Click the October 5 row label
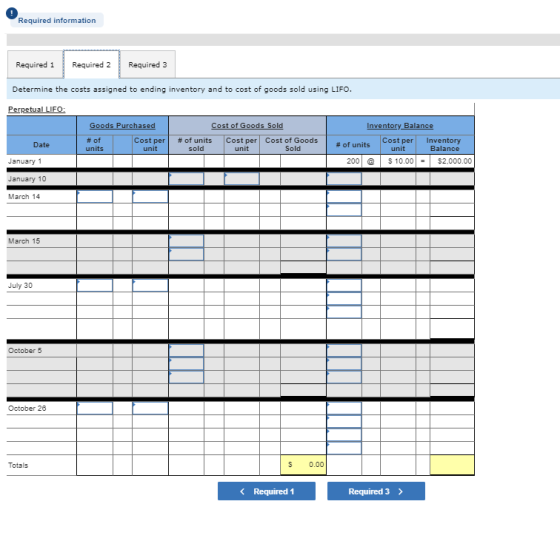This screenshot has width=560, height=541. click(25, 350)
